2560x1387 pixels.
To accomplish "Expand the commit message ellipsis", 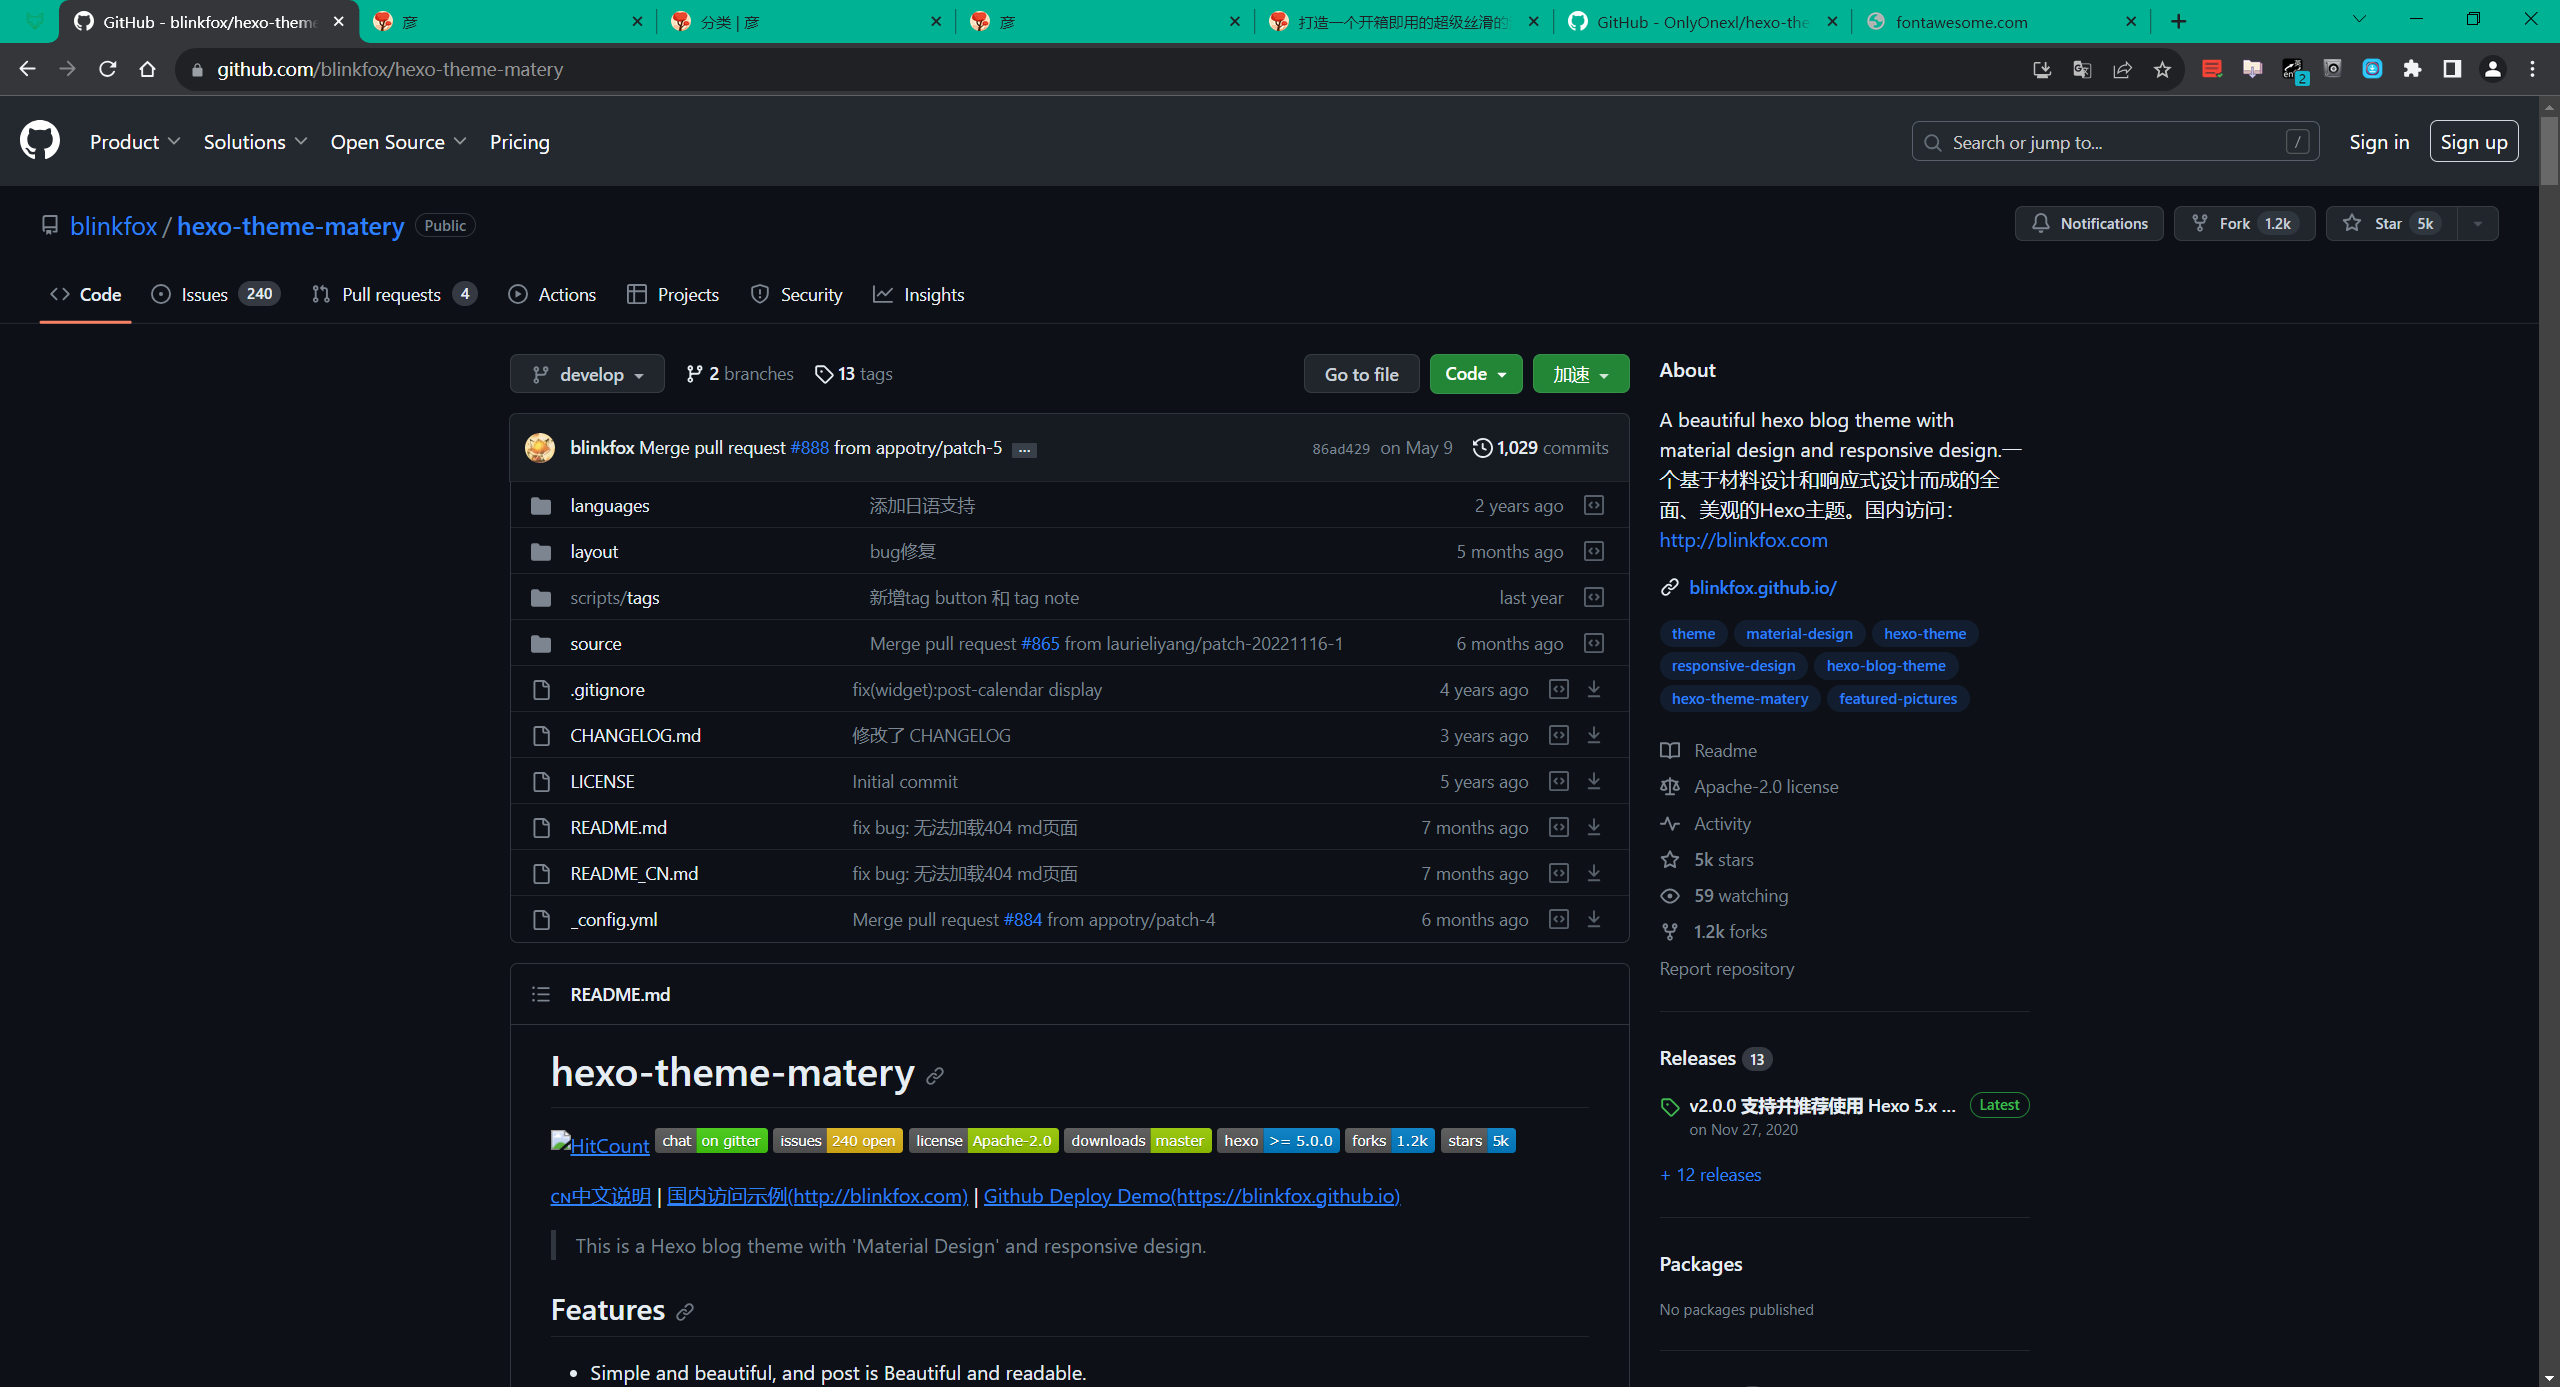I will pos(1024,449).
